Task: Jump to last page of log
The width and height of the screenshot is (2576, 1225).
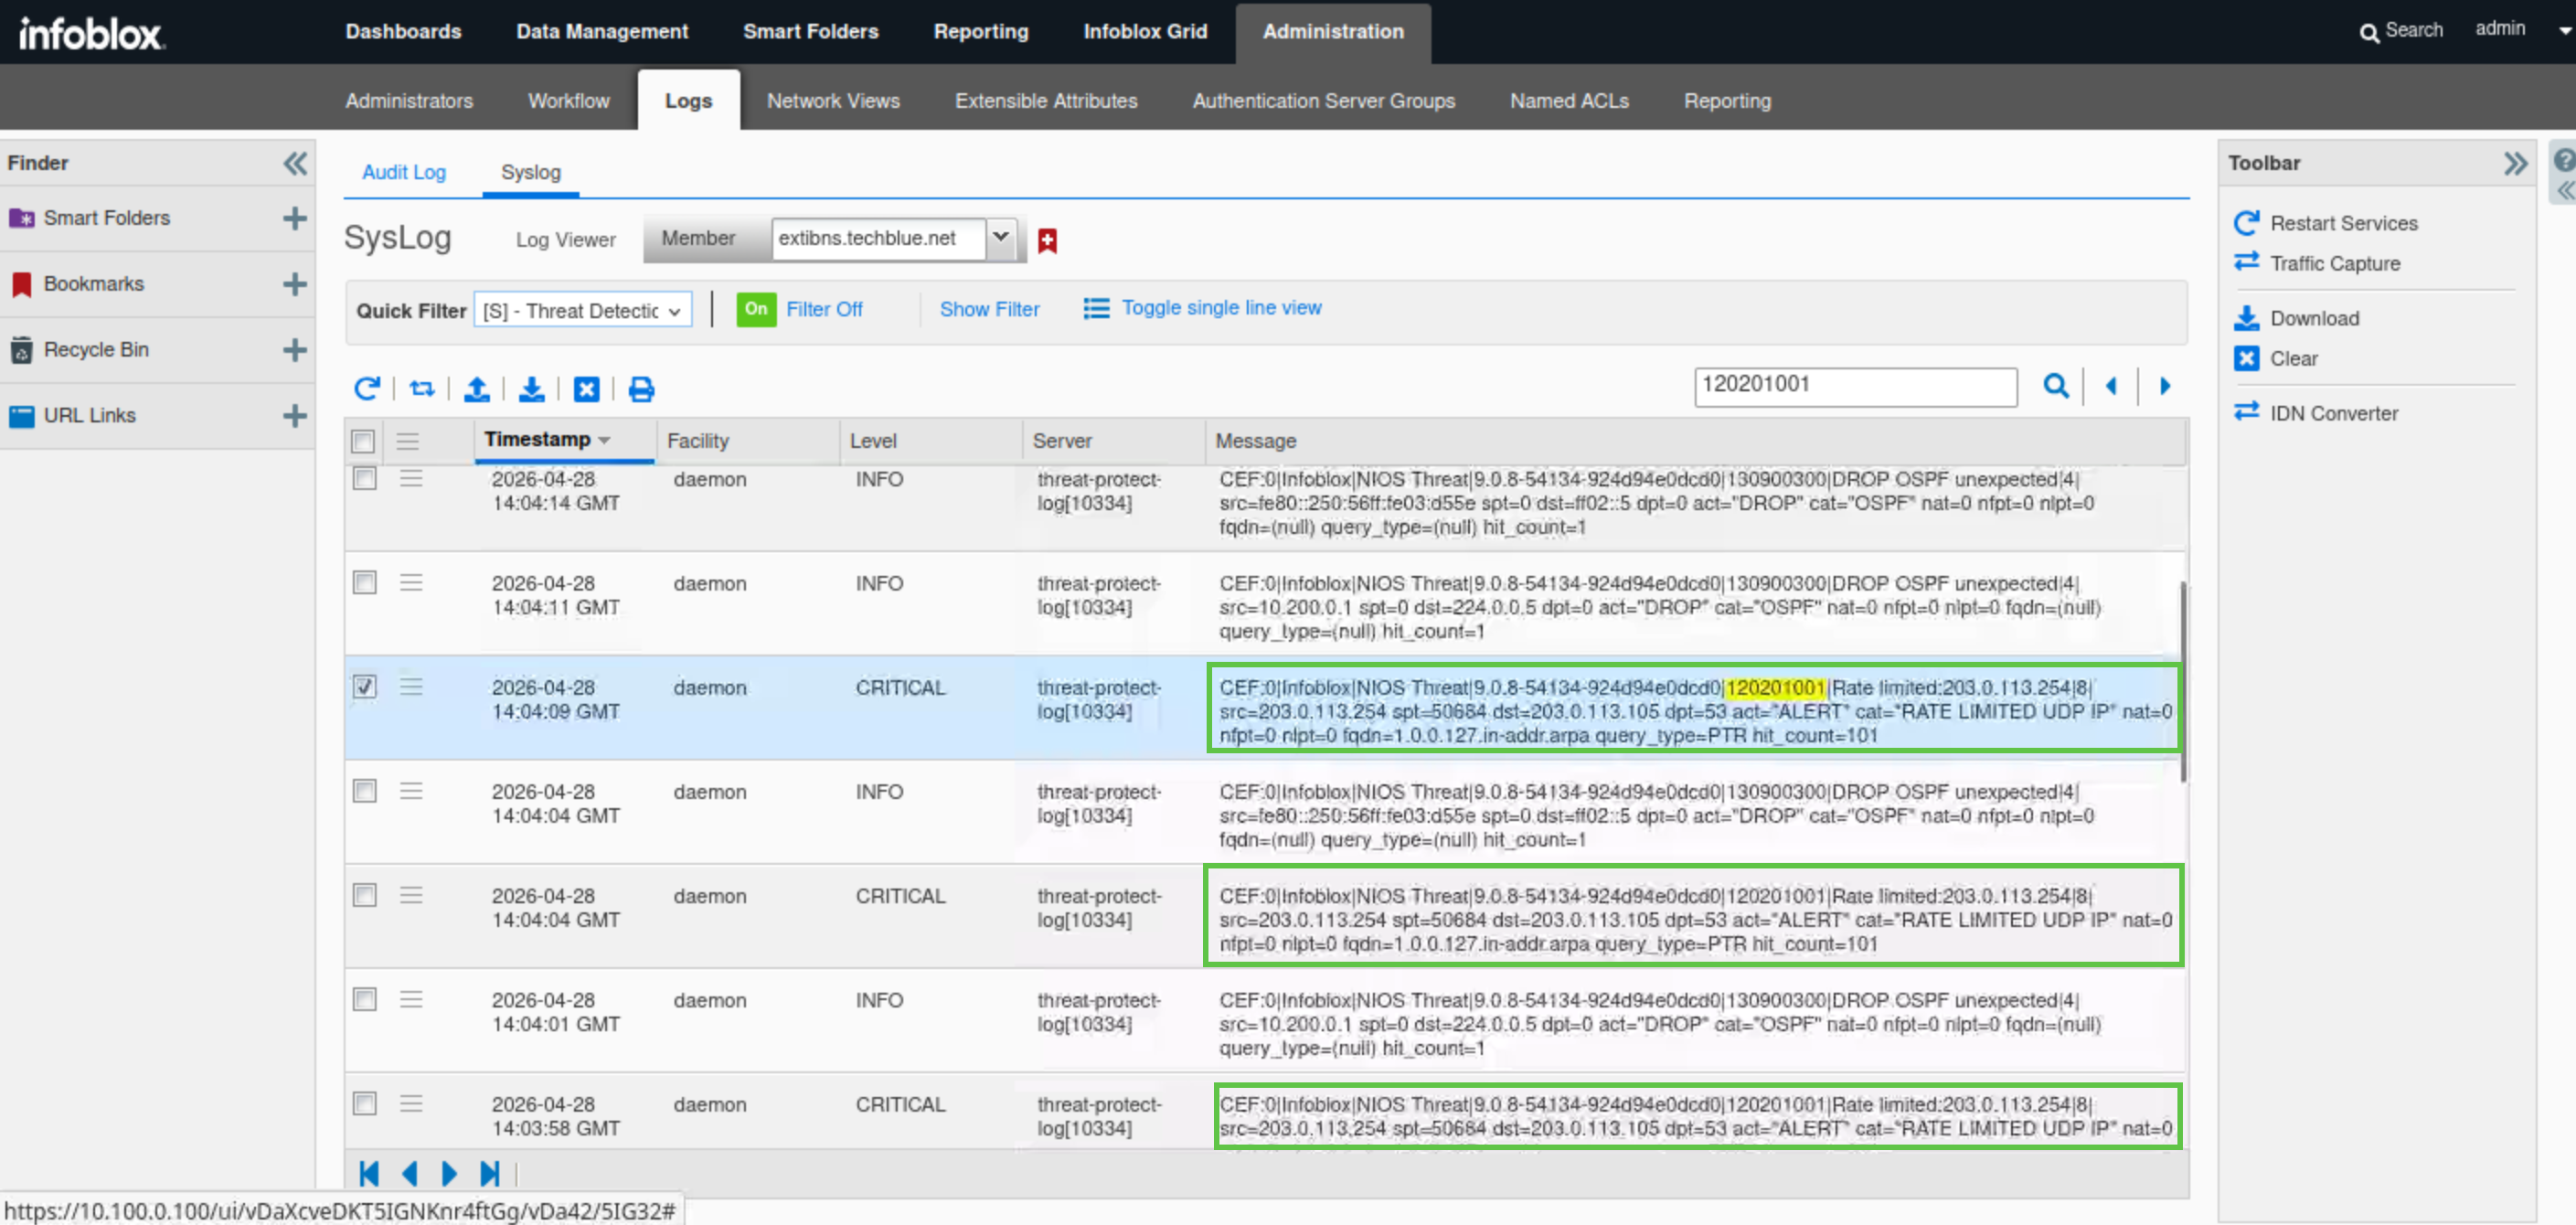Action: pos(489,1173)
